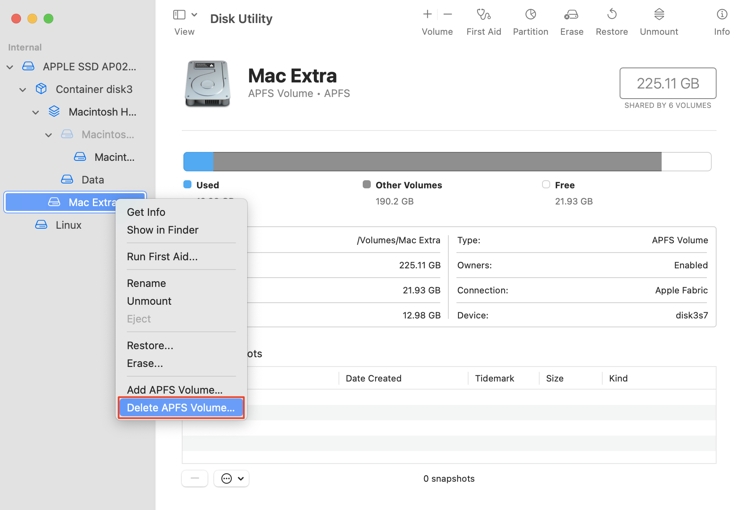Click the APPLE SSD disk icon
This screenshot has width=740, height=510.
point(28,66)
